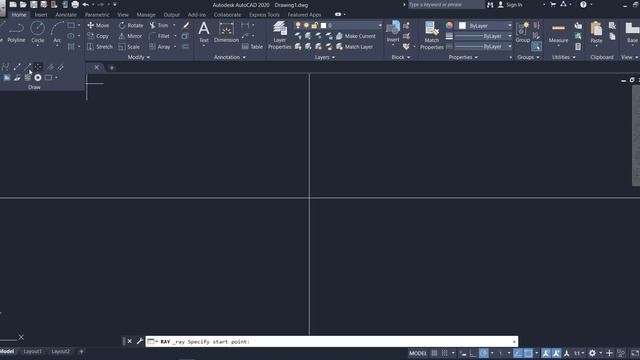Click the Rotate tool

click(131, 25)
